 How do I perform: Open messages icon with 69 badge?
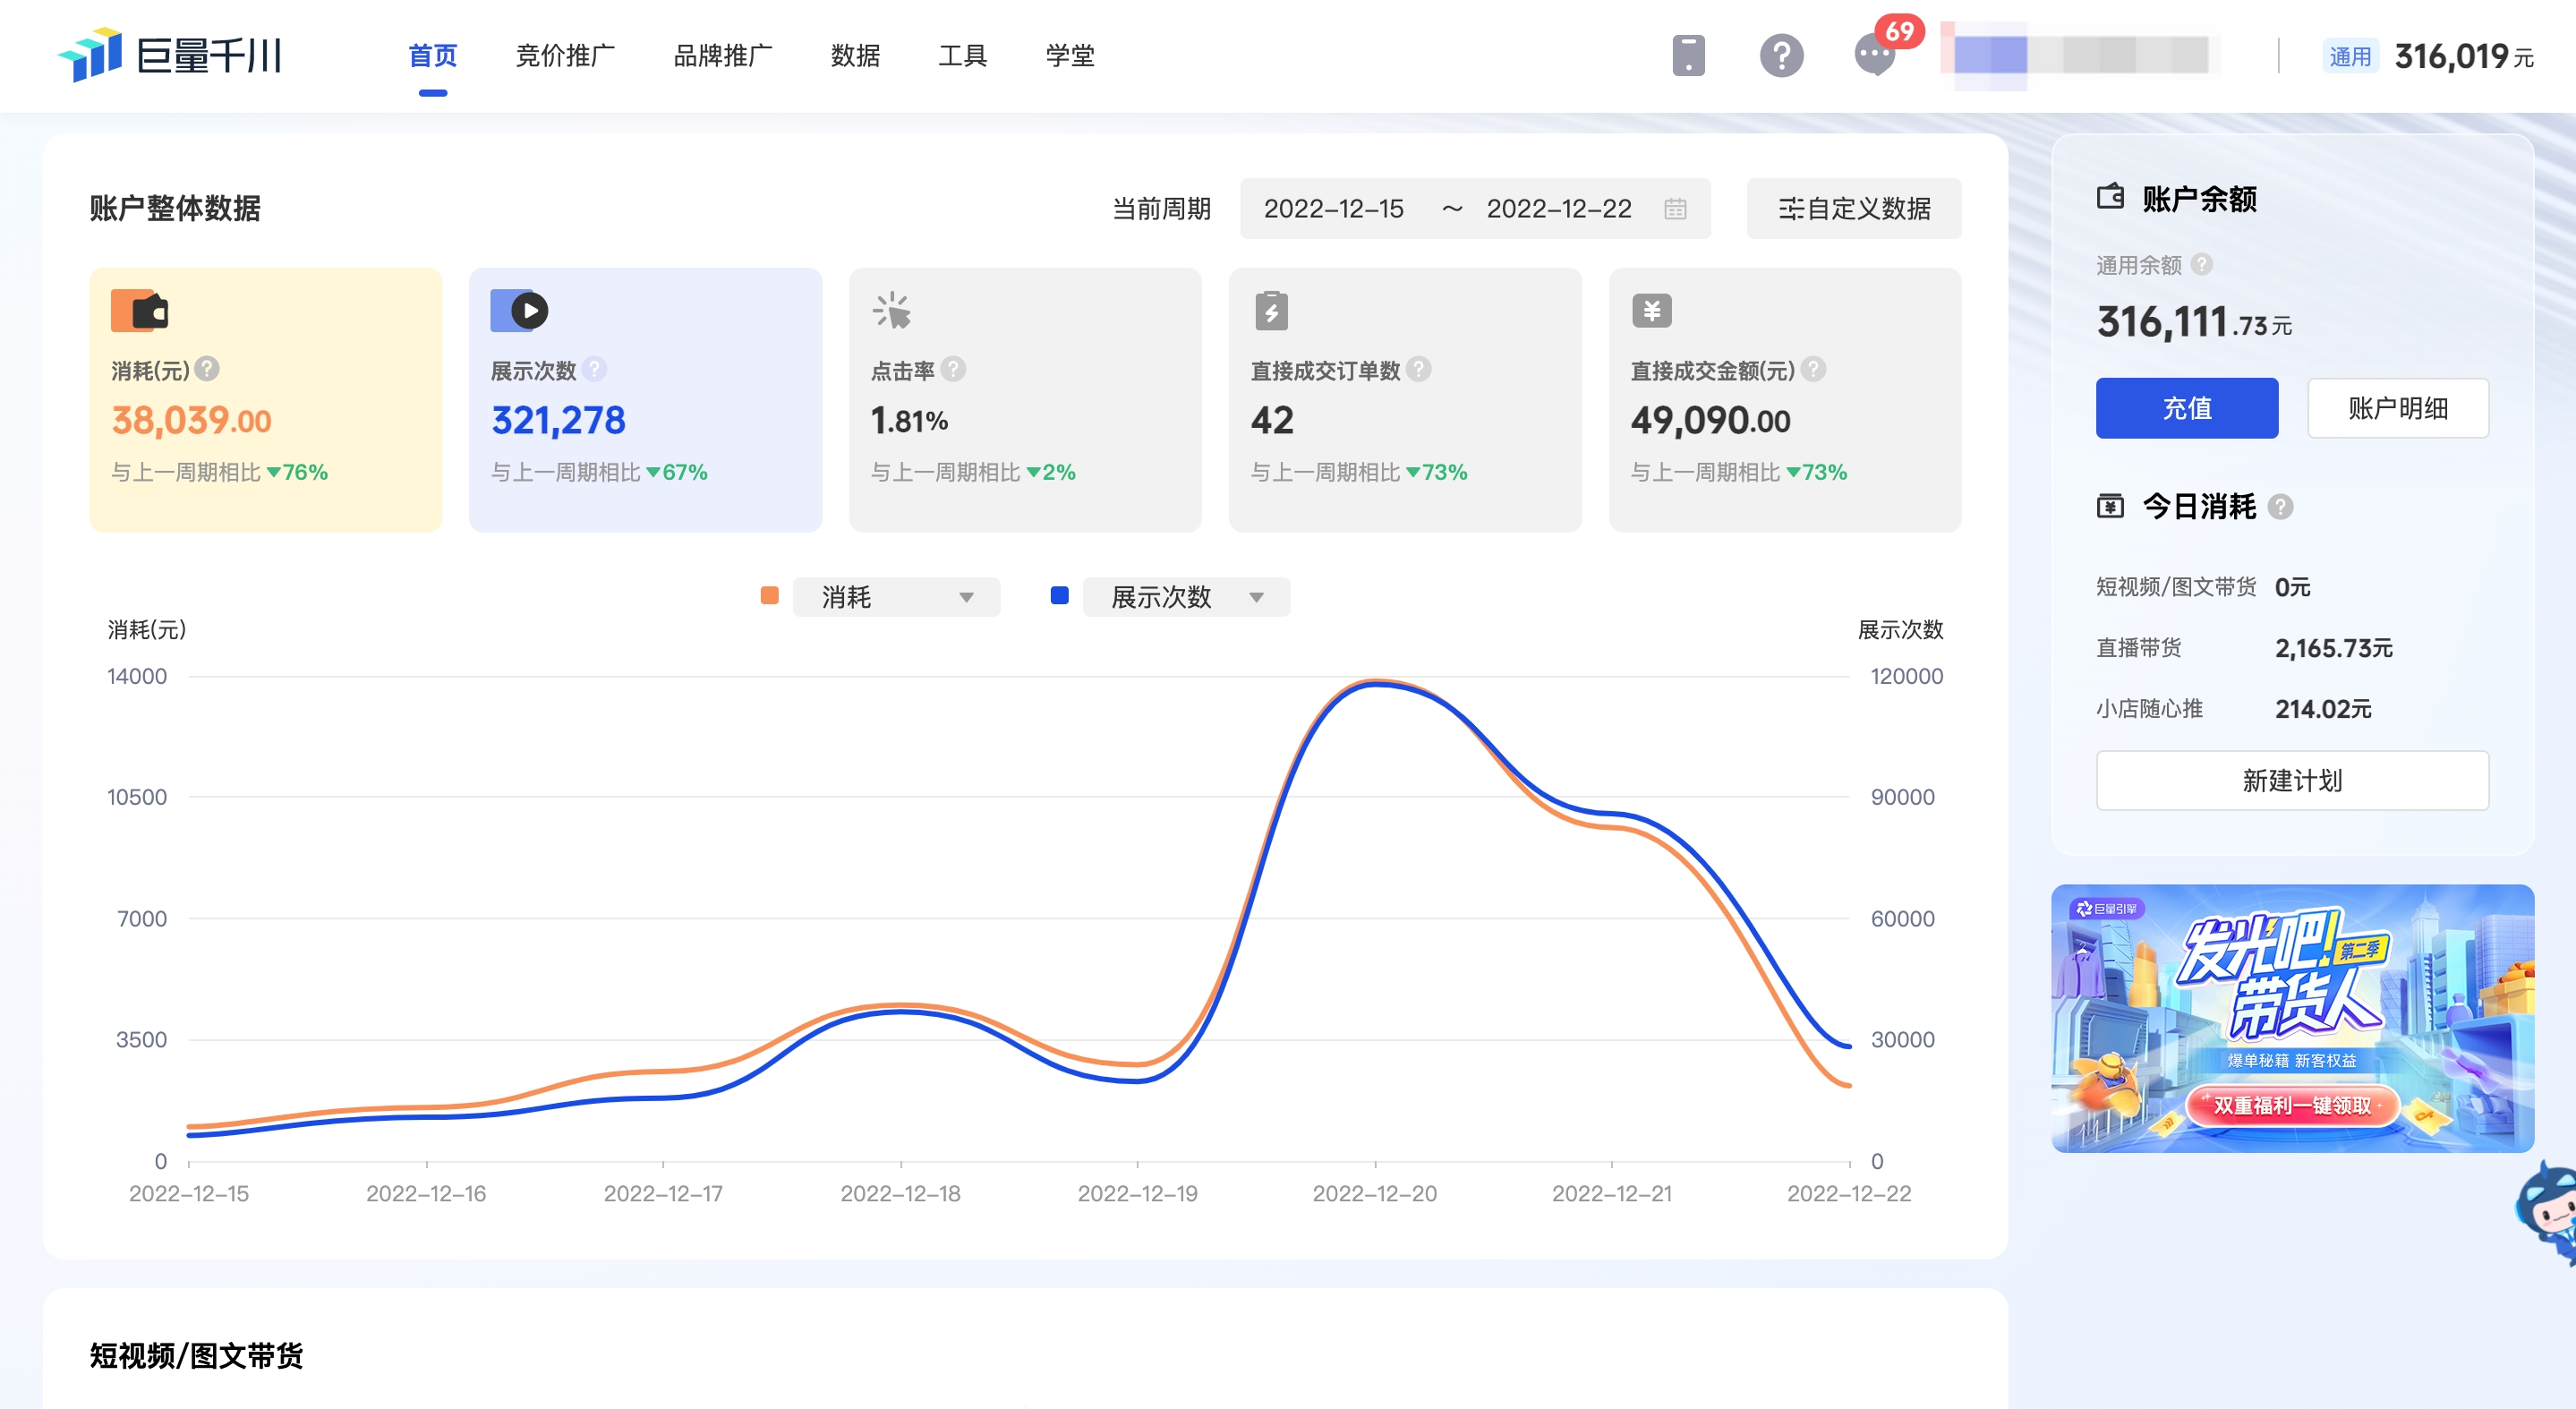pyautogui.click(x=1875, y=55)
